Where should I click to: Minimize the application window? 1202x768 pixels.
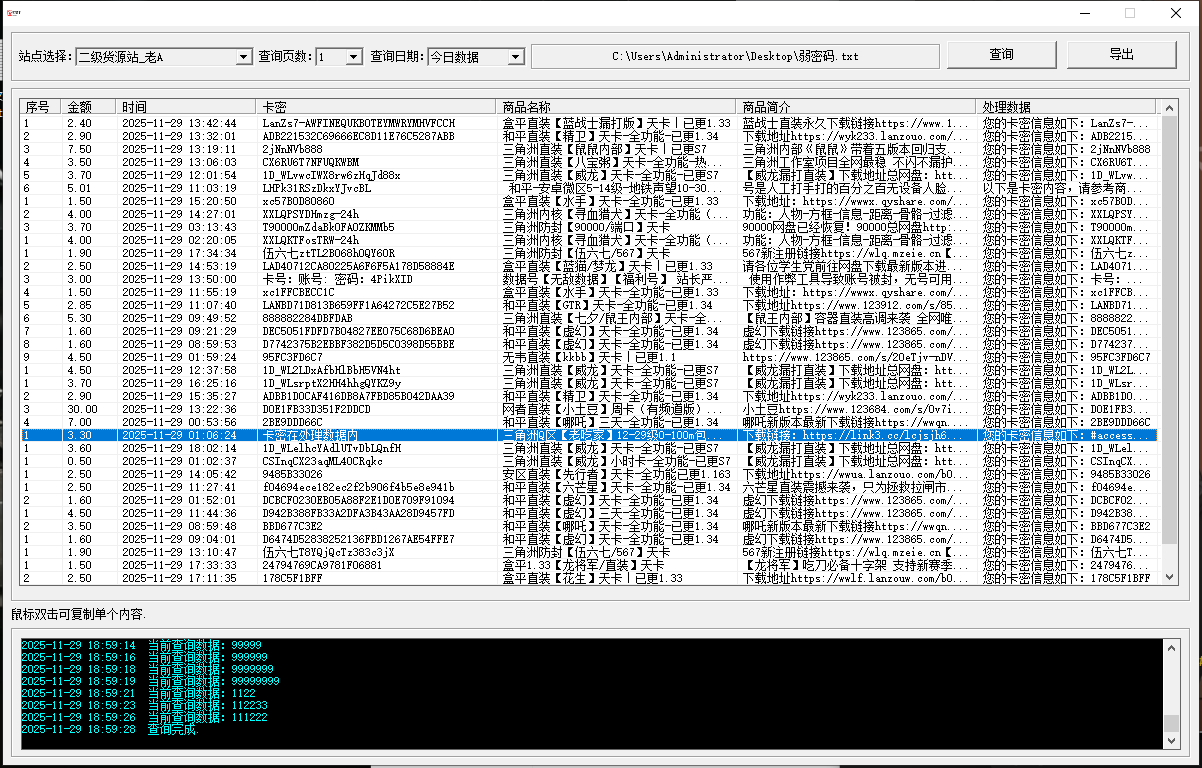pos(1084,13)
